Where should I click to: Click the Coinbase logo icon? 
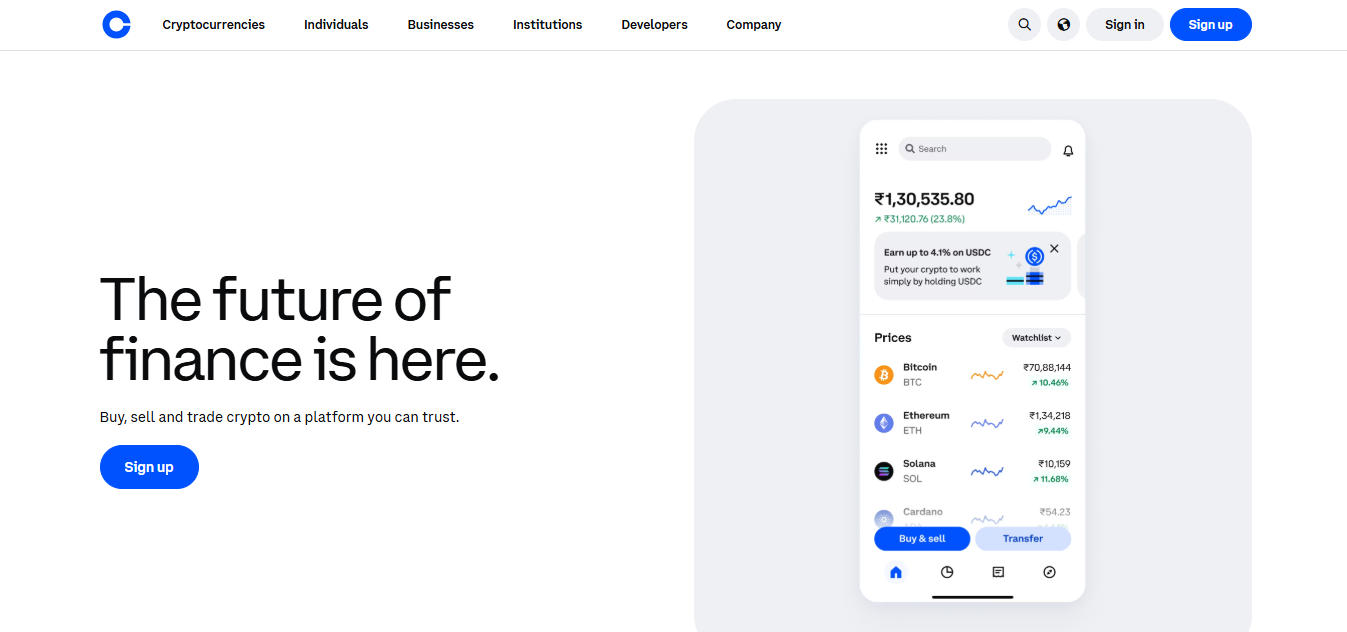116,25
